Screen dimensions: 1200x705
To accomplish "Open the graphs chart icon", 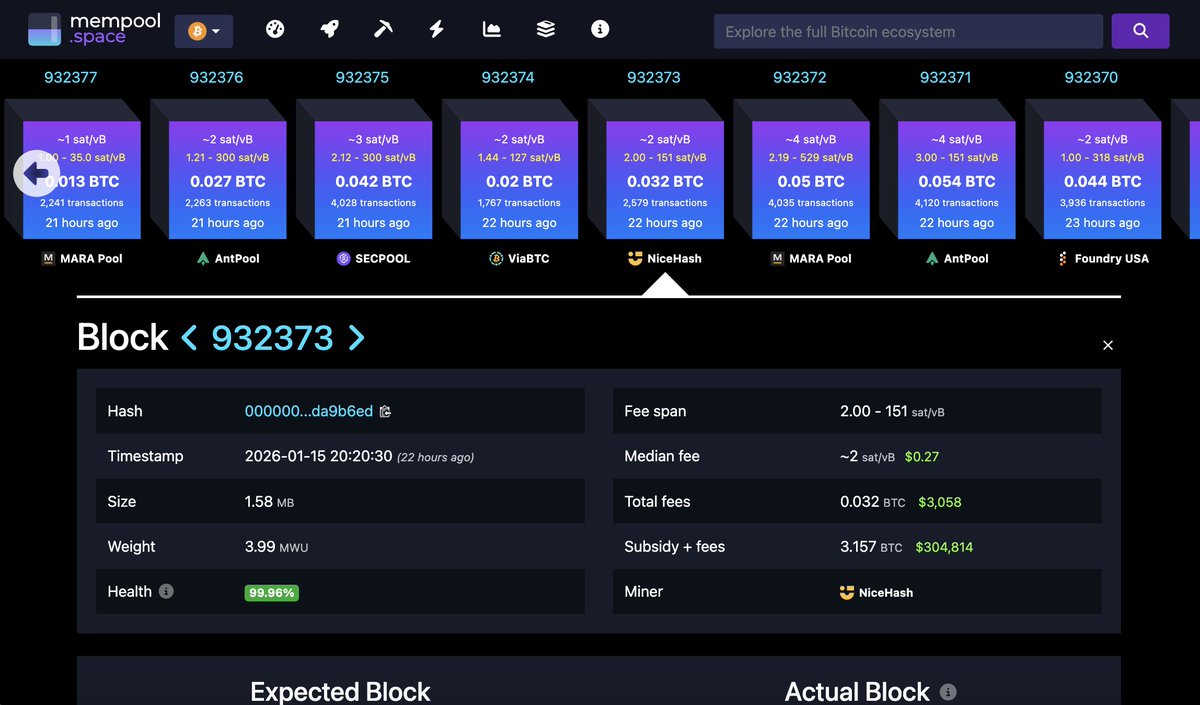I will click(x=491, y=30).
